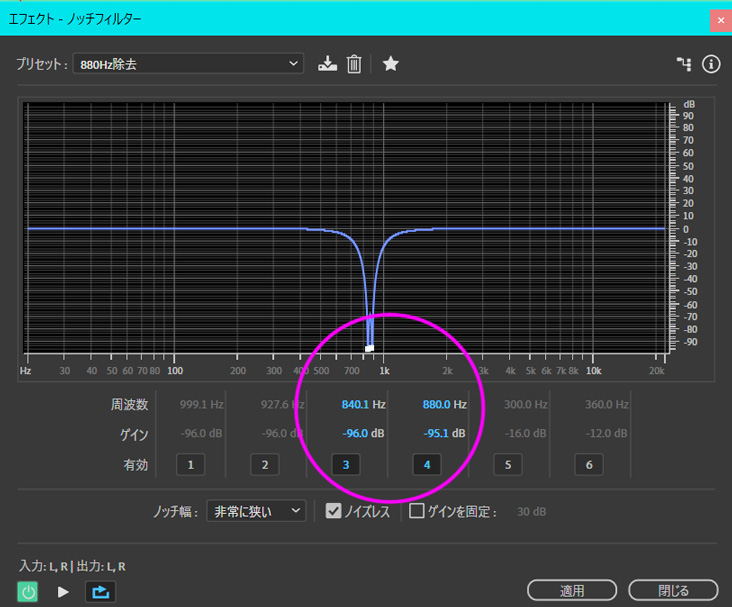Enable notch band 2
The width and height of the screenshot is (732, 607).
tap(264, 465)
